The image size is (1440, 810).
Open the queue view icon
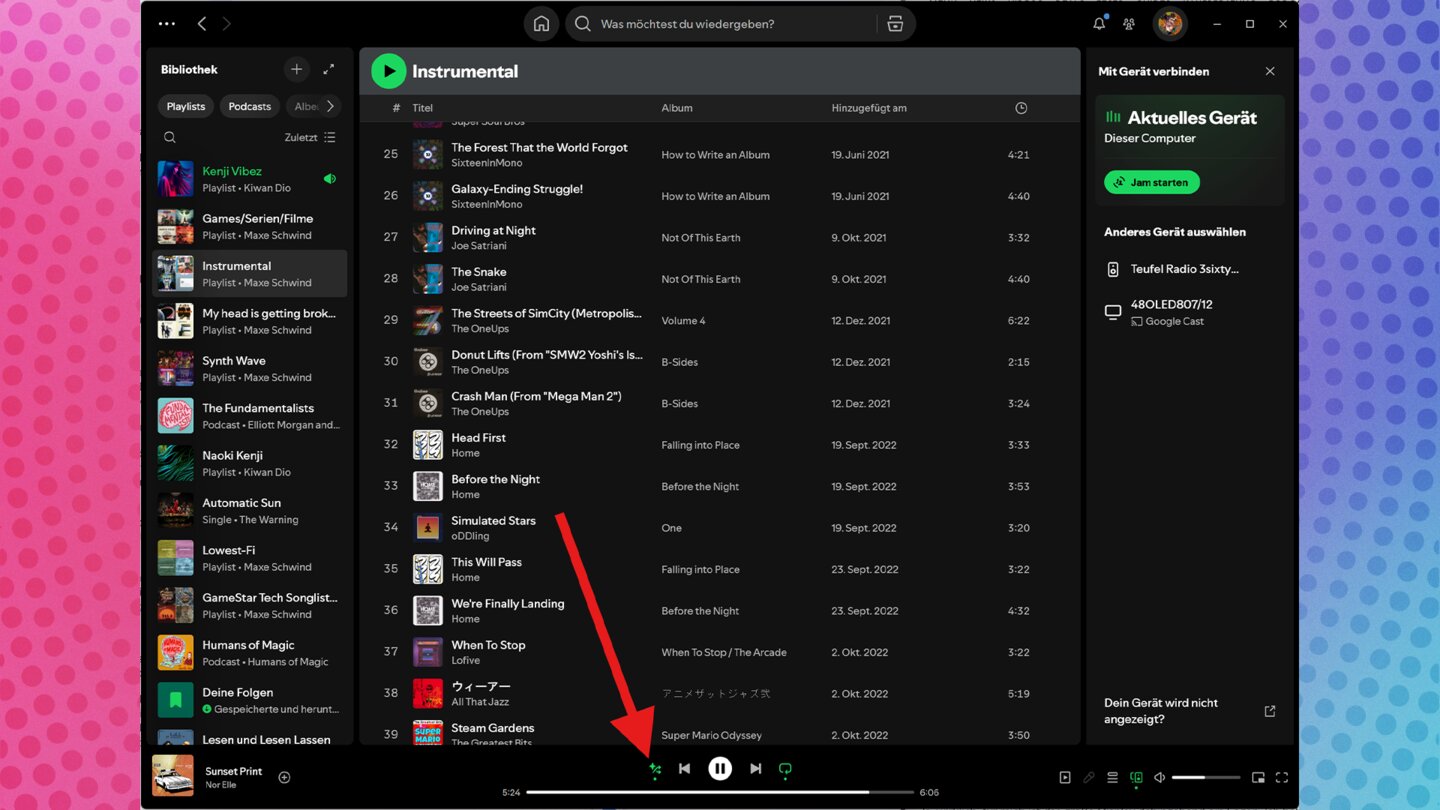(1112, 778)
